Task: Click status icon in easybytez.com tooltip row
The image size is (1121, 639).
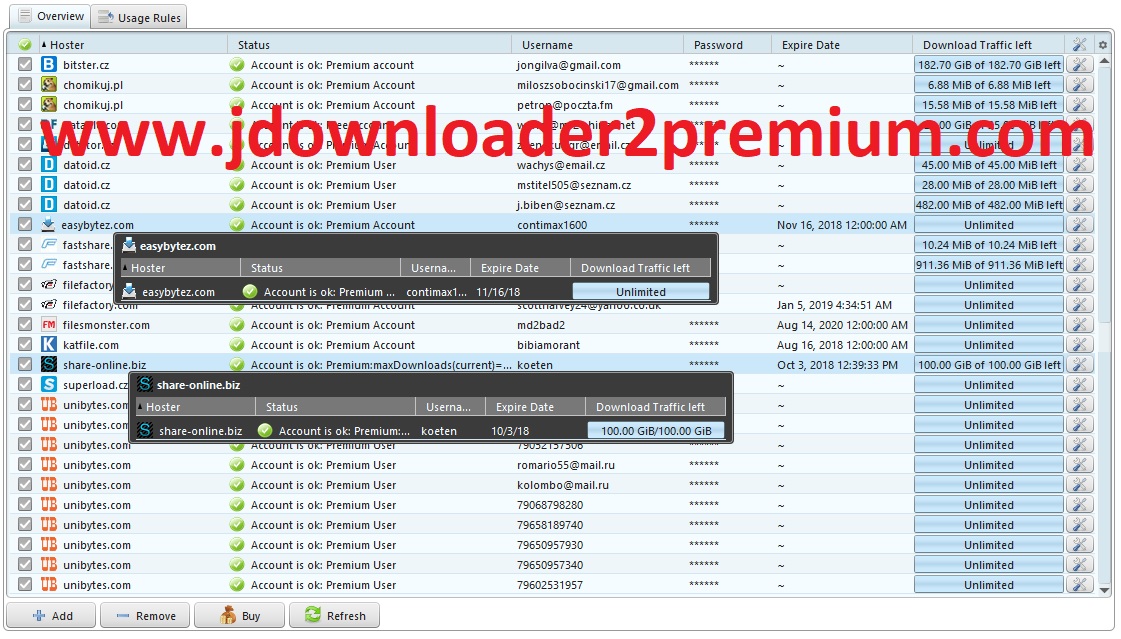Action: click(250, 292)
